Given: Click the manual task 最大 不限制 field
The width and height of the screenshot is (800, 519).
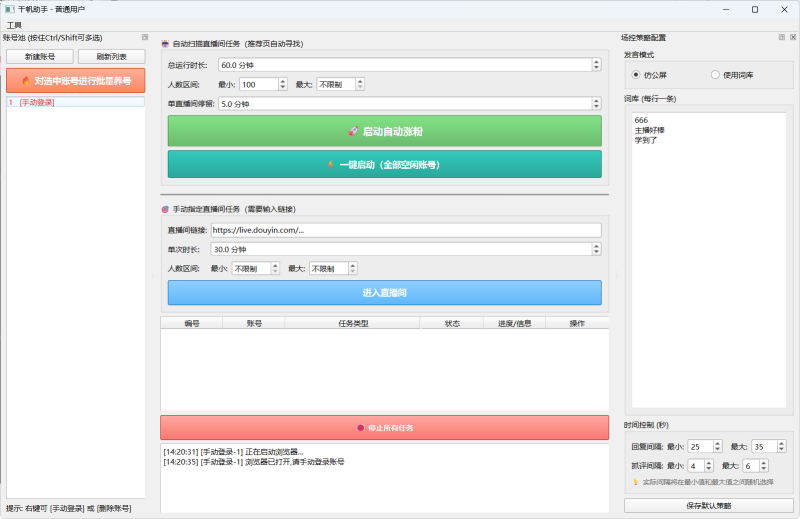Looking at the screenshot, I should (329, 268).
